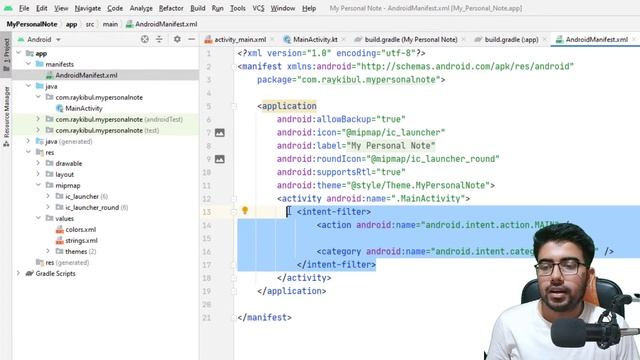640x360 pixels.
Task: Click the yellow lightbulb intention icon
Action: tap(245, 210)
